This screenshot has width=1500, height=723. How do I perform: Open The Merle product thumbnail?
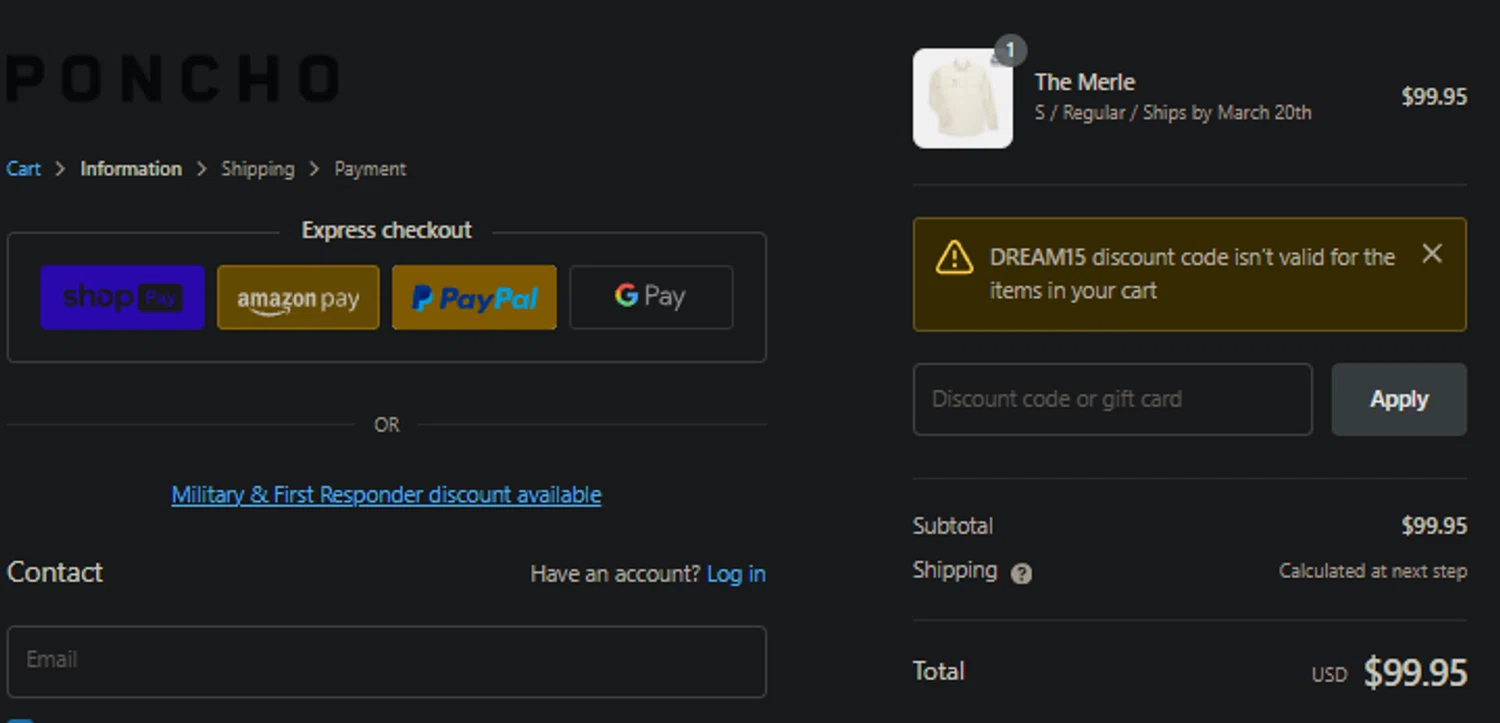tap(962, 99)
